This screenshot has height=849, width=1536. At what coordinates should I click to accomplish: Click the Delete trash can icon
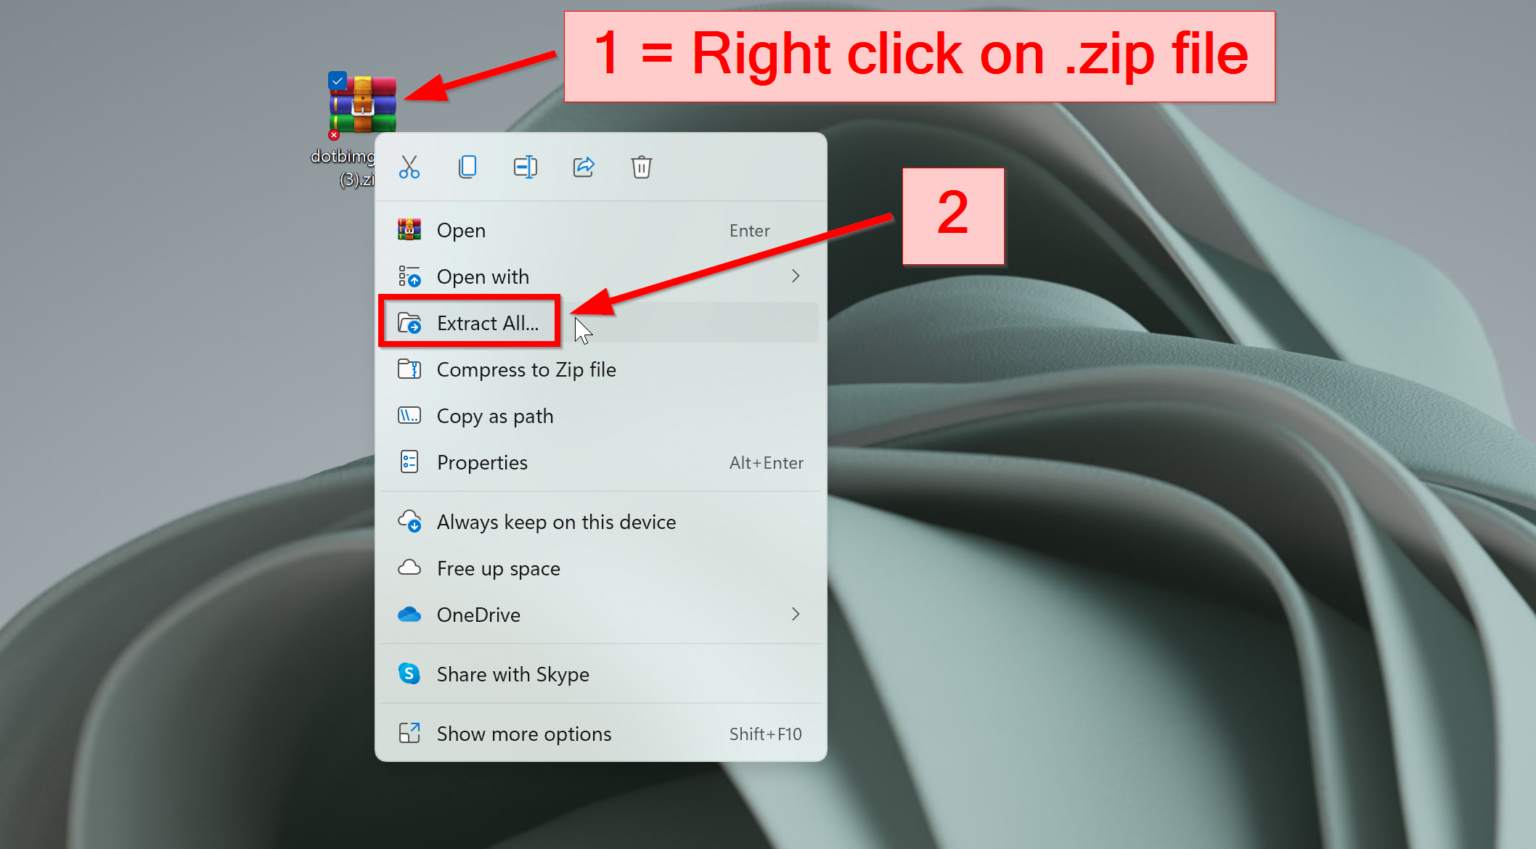click(x=642, y=167)
